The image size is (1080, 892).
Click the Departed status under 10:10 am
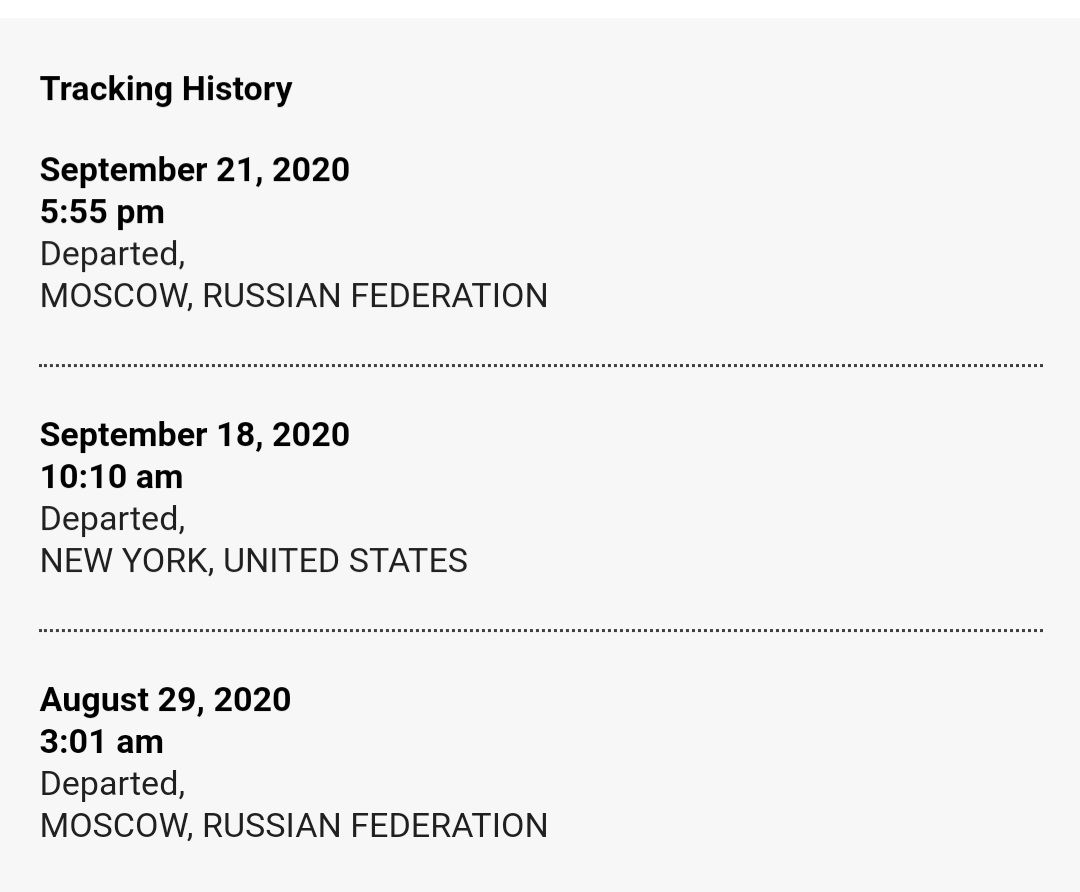[112, 519]
